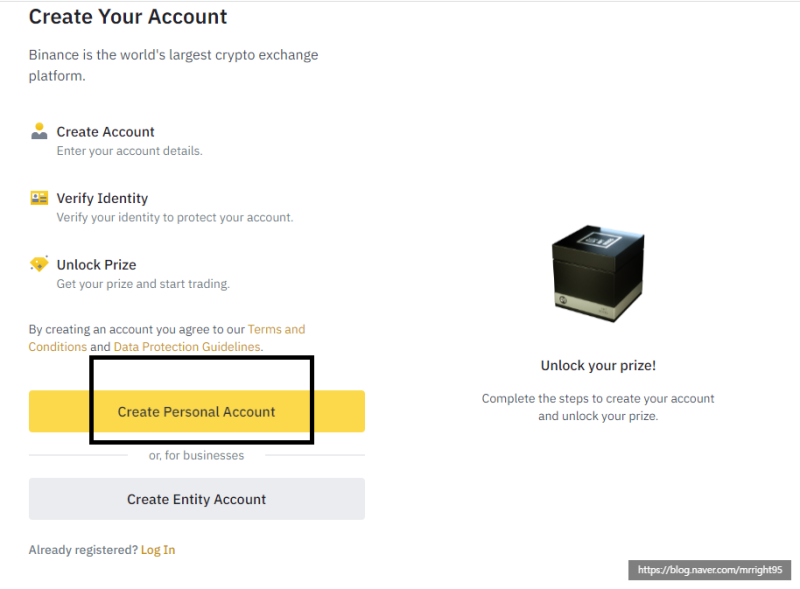
Task: Click the Create Account step heading
Action: 106,132
